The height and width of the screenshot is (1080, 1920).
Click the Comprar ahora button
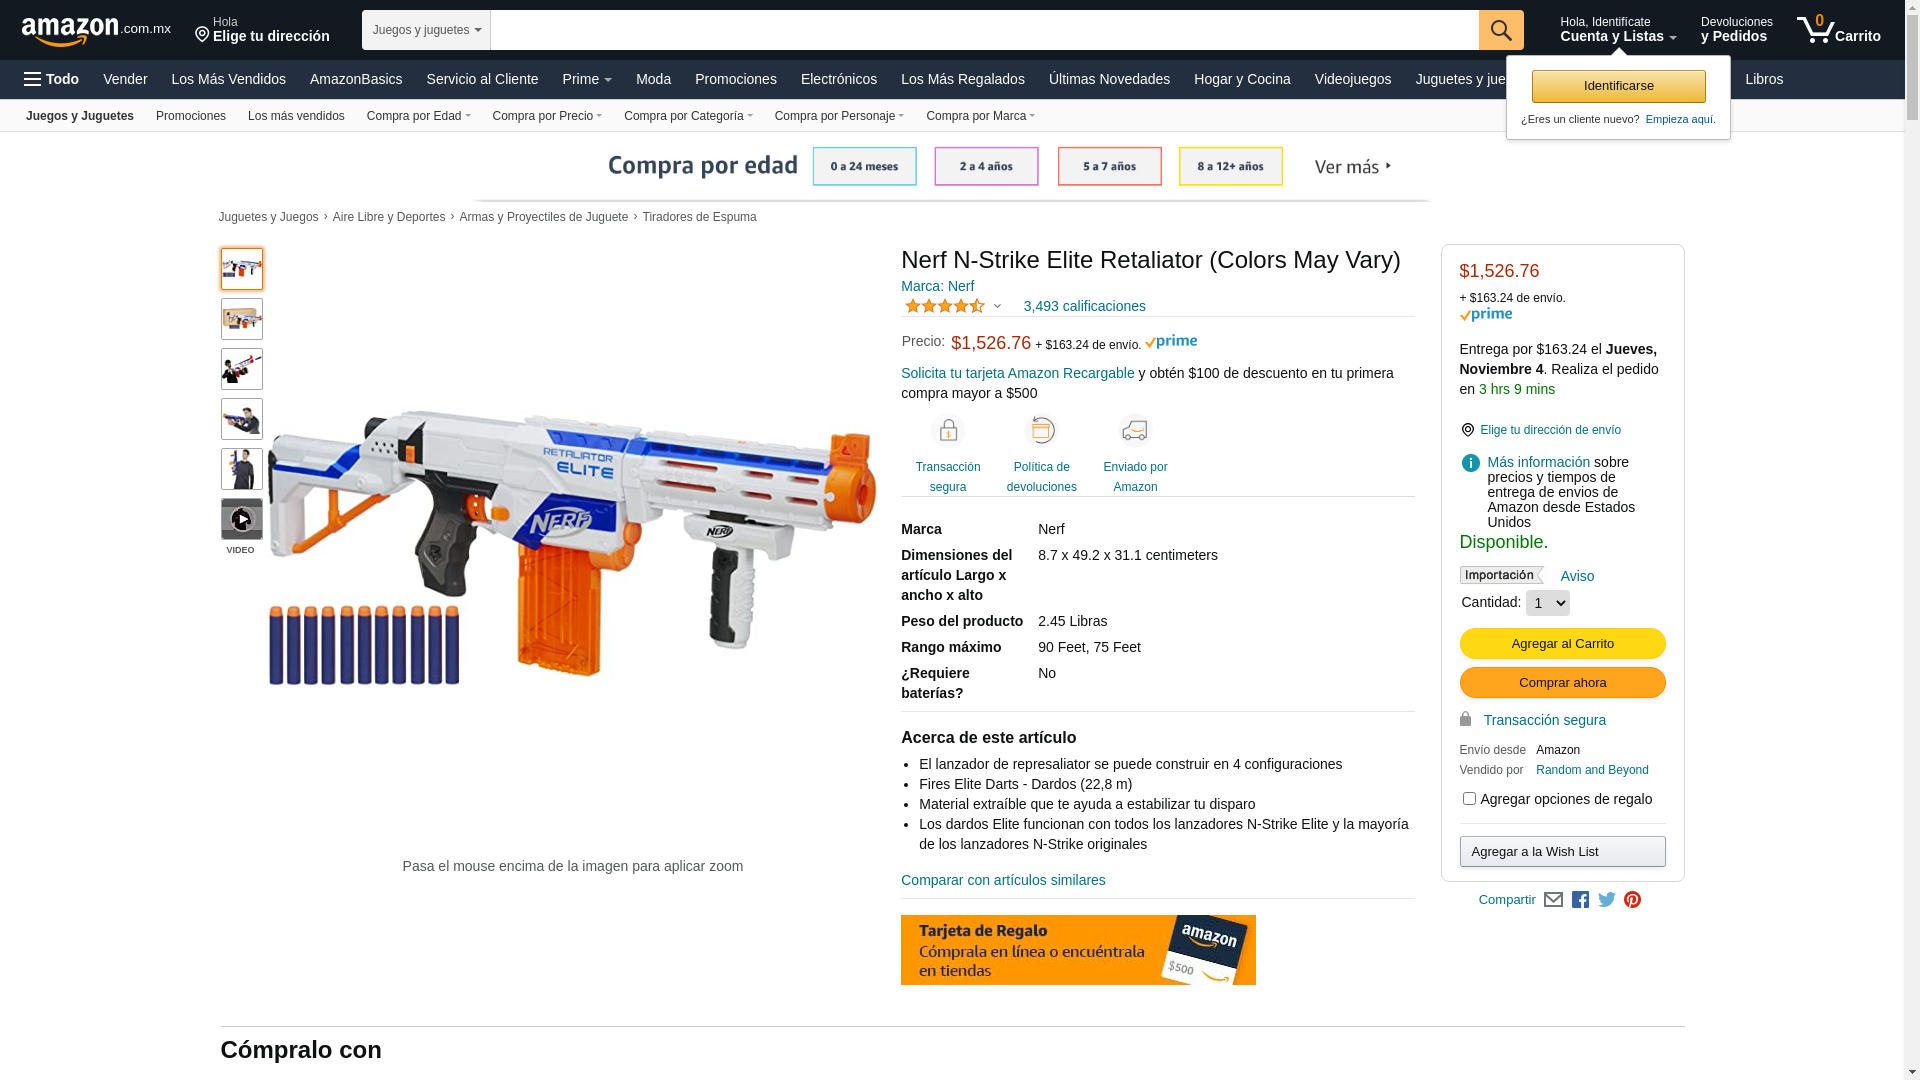(x=1562, y=682)
